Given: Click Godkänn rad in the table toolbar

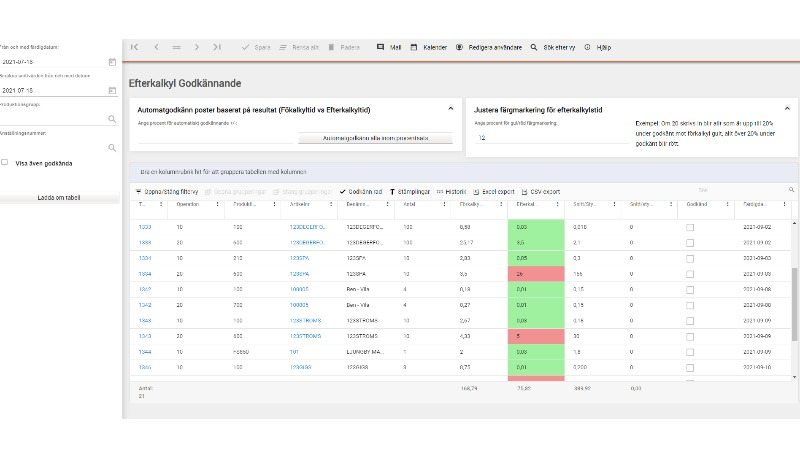Looking at the screenshot, I should [361, 192].
